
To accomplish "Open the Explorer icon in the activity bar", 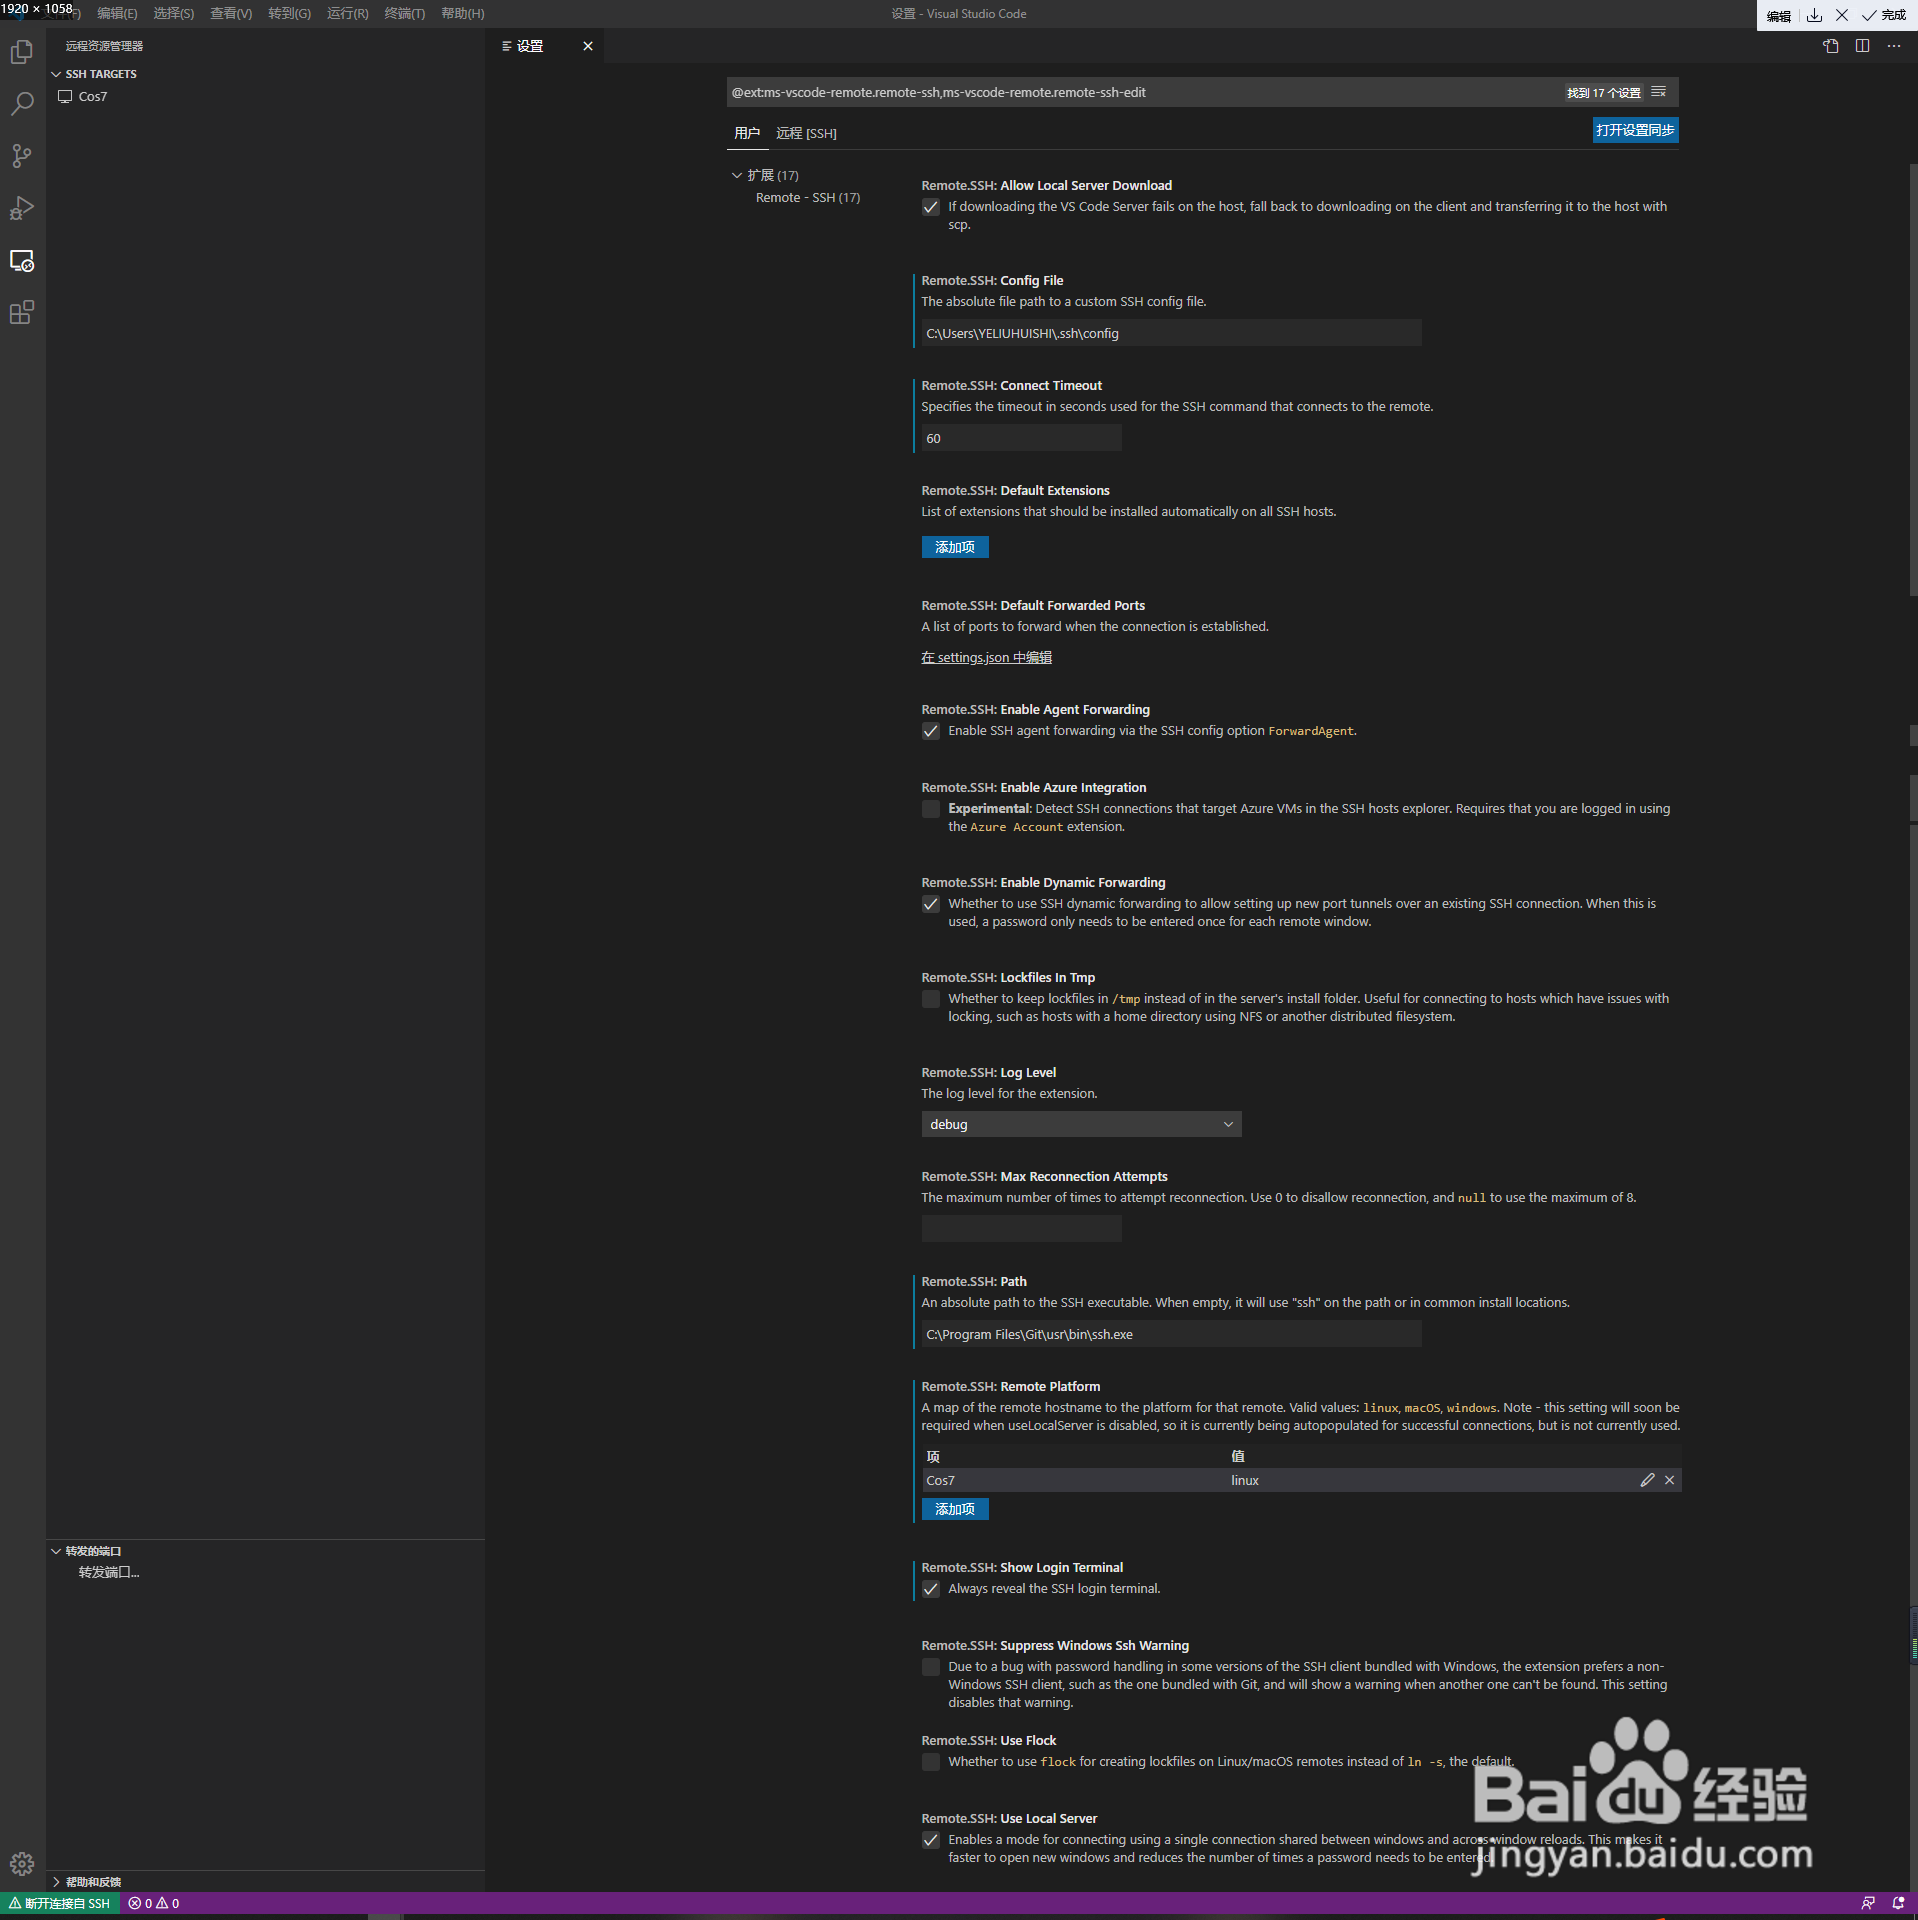I will tap(22, 52).
